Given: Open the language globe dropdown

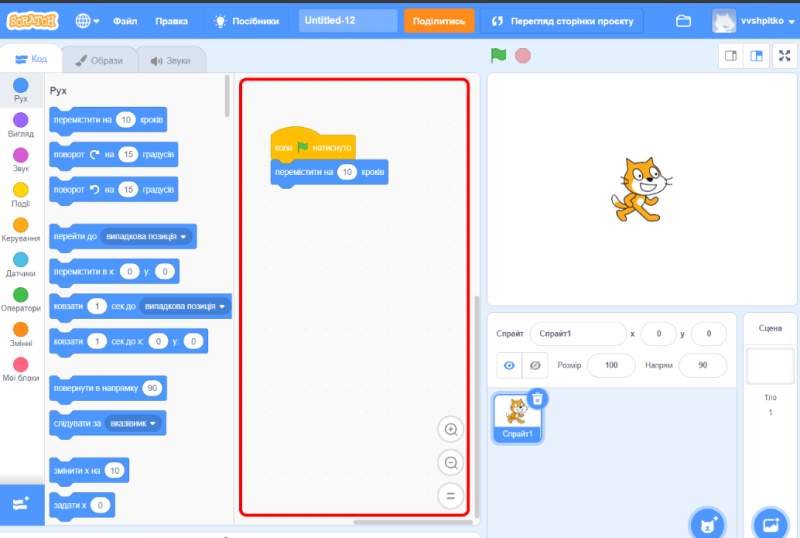Looking at the screenshot, I should (x=87, y=20).
